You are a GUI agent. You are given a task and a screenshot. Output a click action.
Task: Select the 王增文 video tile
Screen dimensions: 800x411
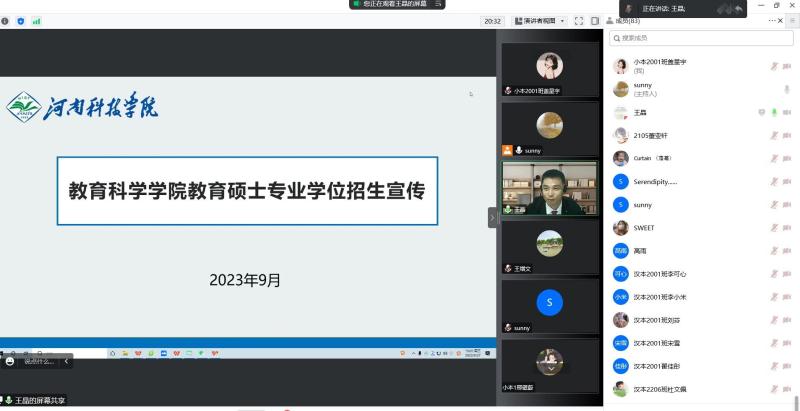tap(549, 247)
